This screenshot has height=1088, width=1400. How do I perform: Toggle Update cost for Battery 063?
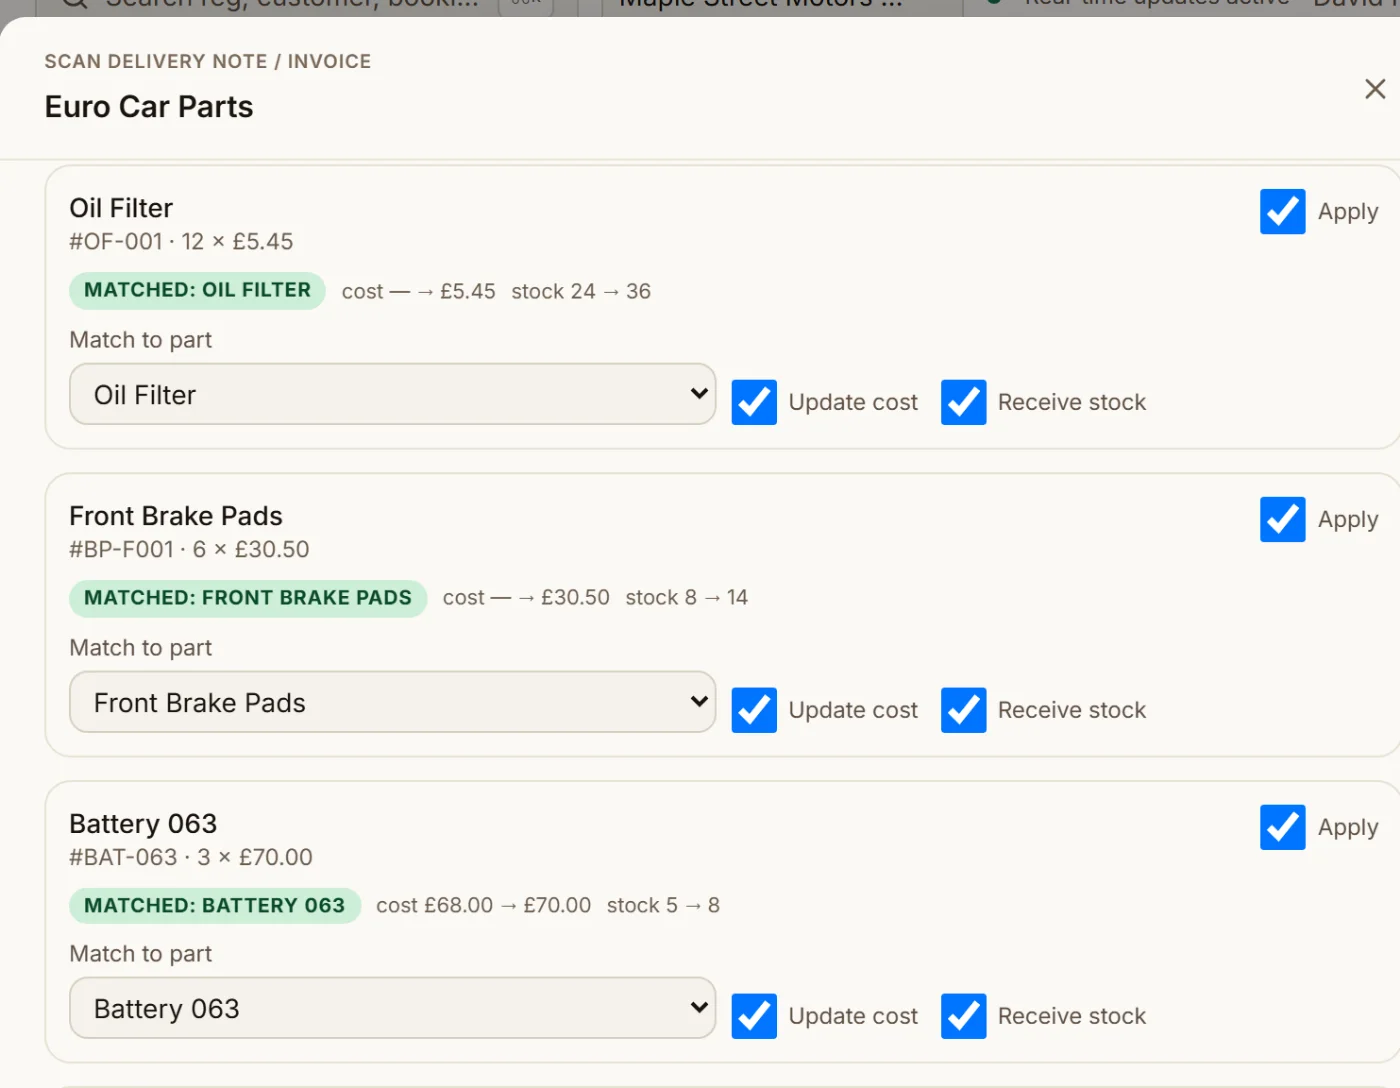[754, 1016]
